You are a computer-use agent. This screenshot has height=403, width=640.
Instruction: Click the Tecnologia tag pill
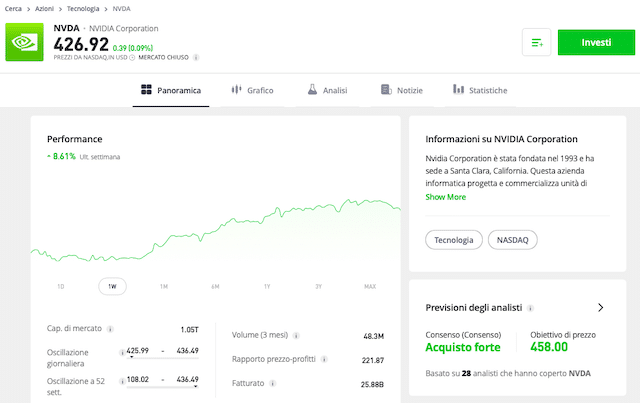coord(454,240)
